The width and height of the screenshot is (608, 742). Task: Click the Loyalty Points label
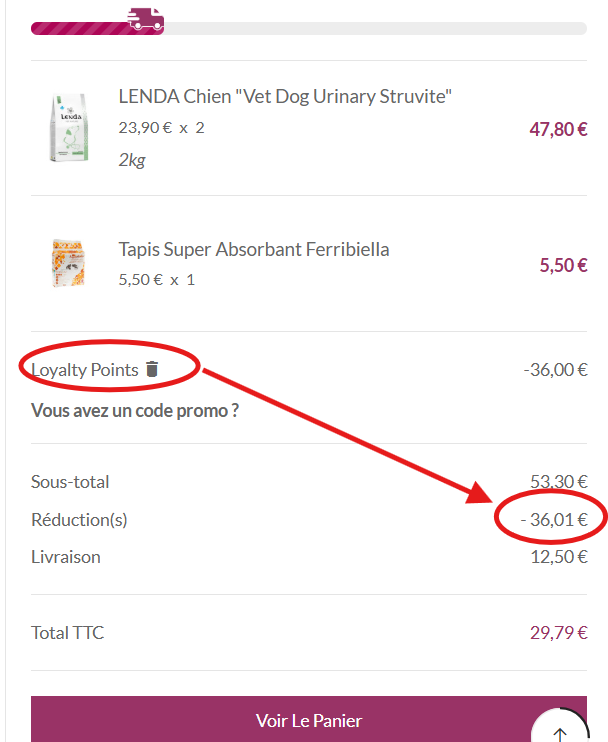click(85, 370)
